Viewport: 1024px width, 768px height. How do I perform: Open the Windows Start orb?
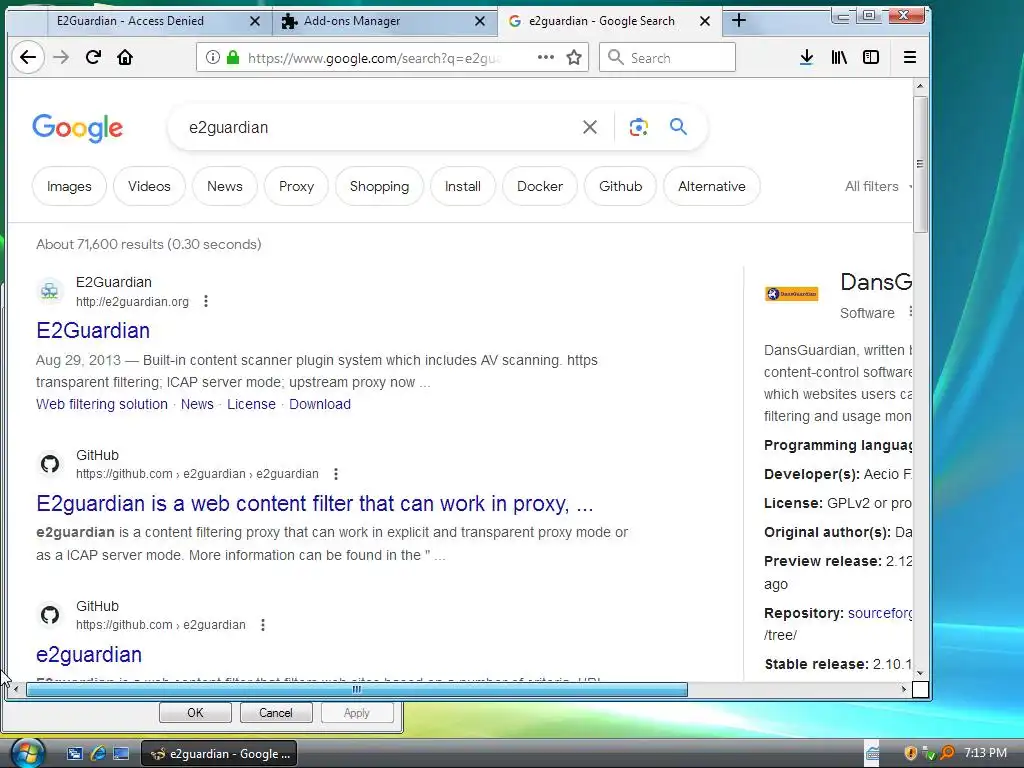(27, 753)
